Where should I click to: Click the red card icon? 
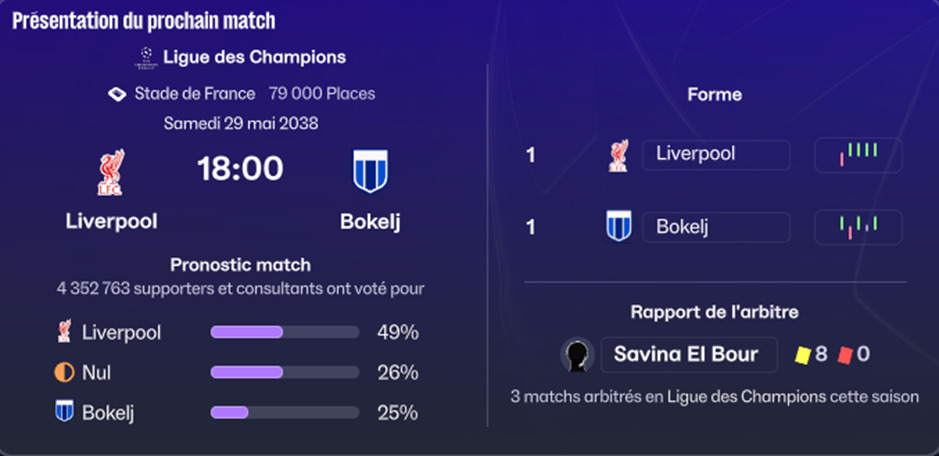pyautogui.click(x=845, y=355)
